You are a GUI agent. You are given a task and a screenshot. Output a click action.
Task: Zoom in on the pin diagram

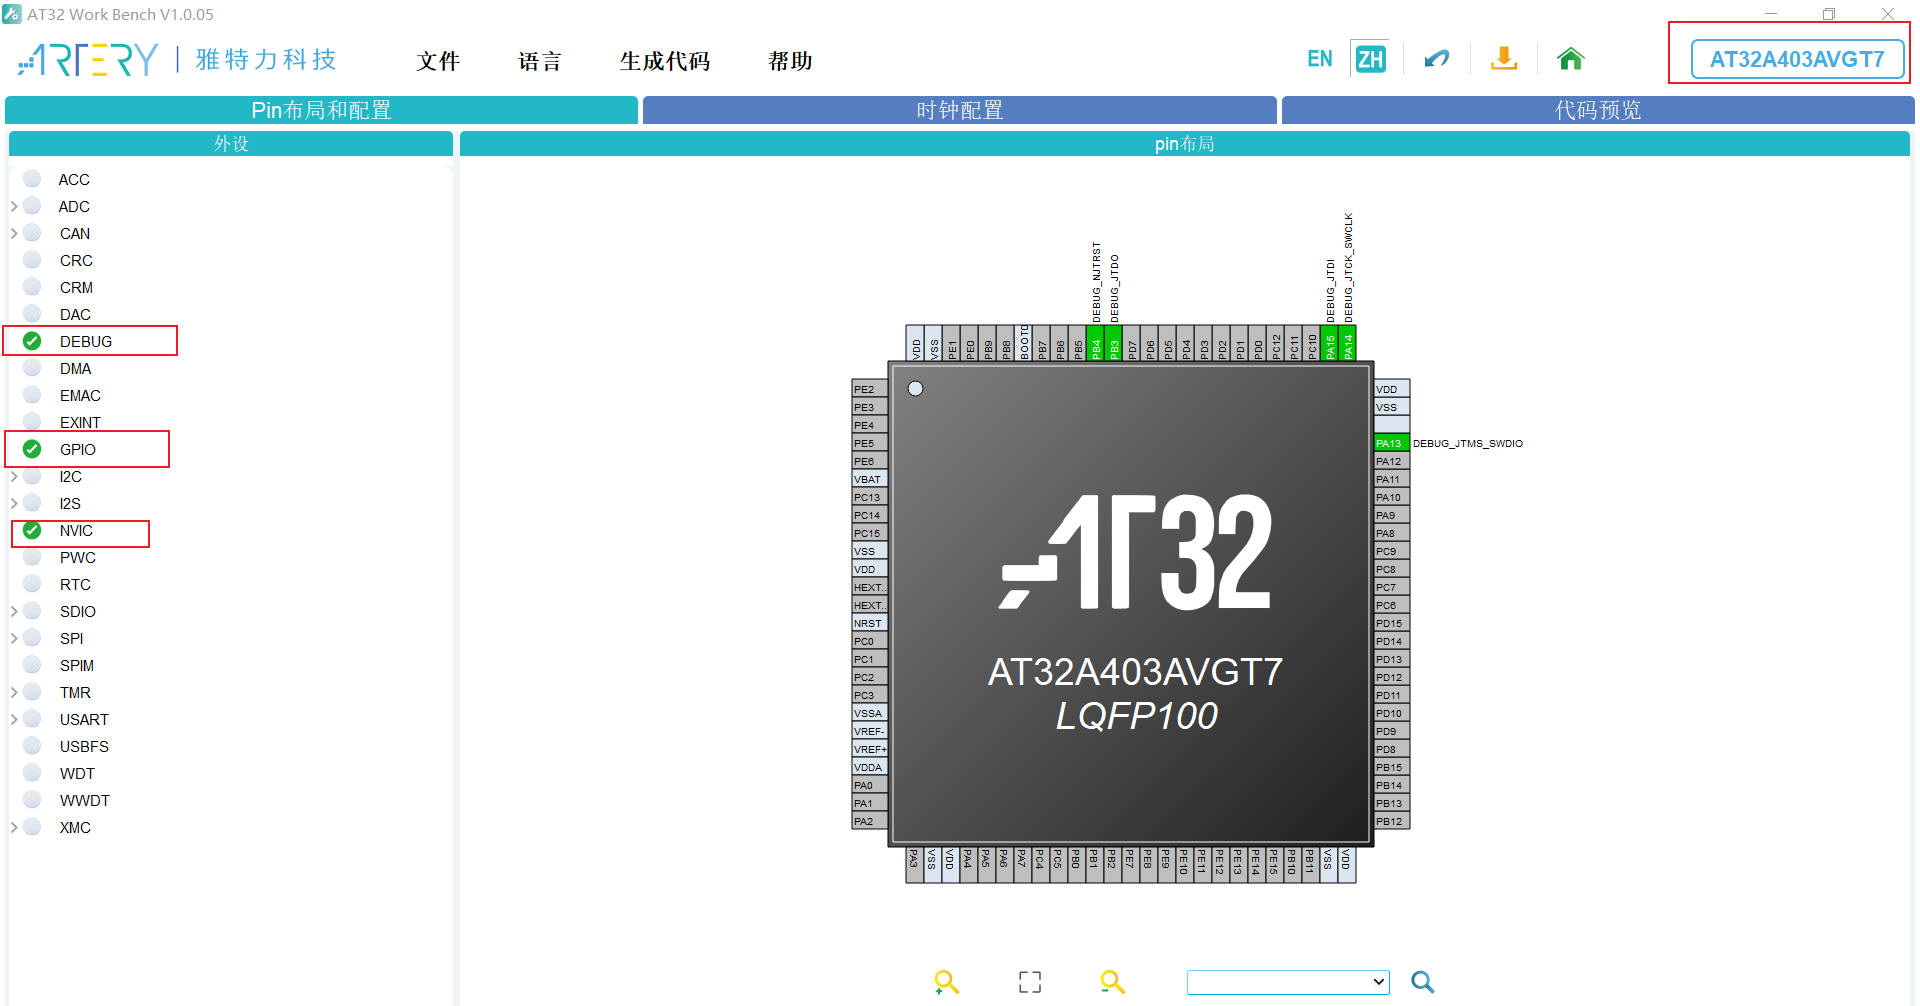point(945,982)
